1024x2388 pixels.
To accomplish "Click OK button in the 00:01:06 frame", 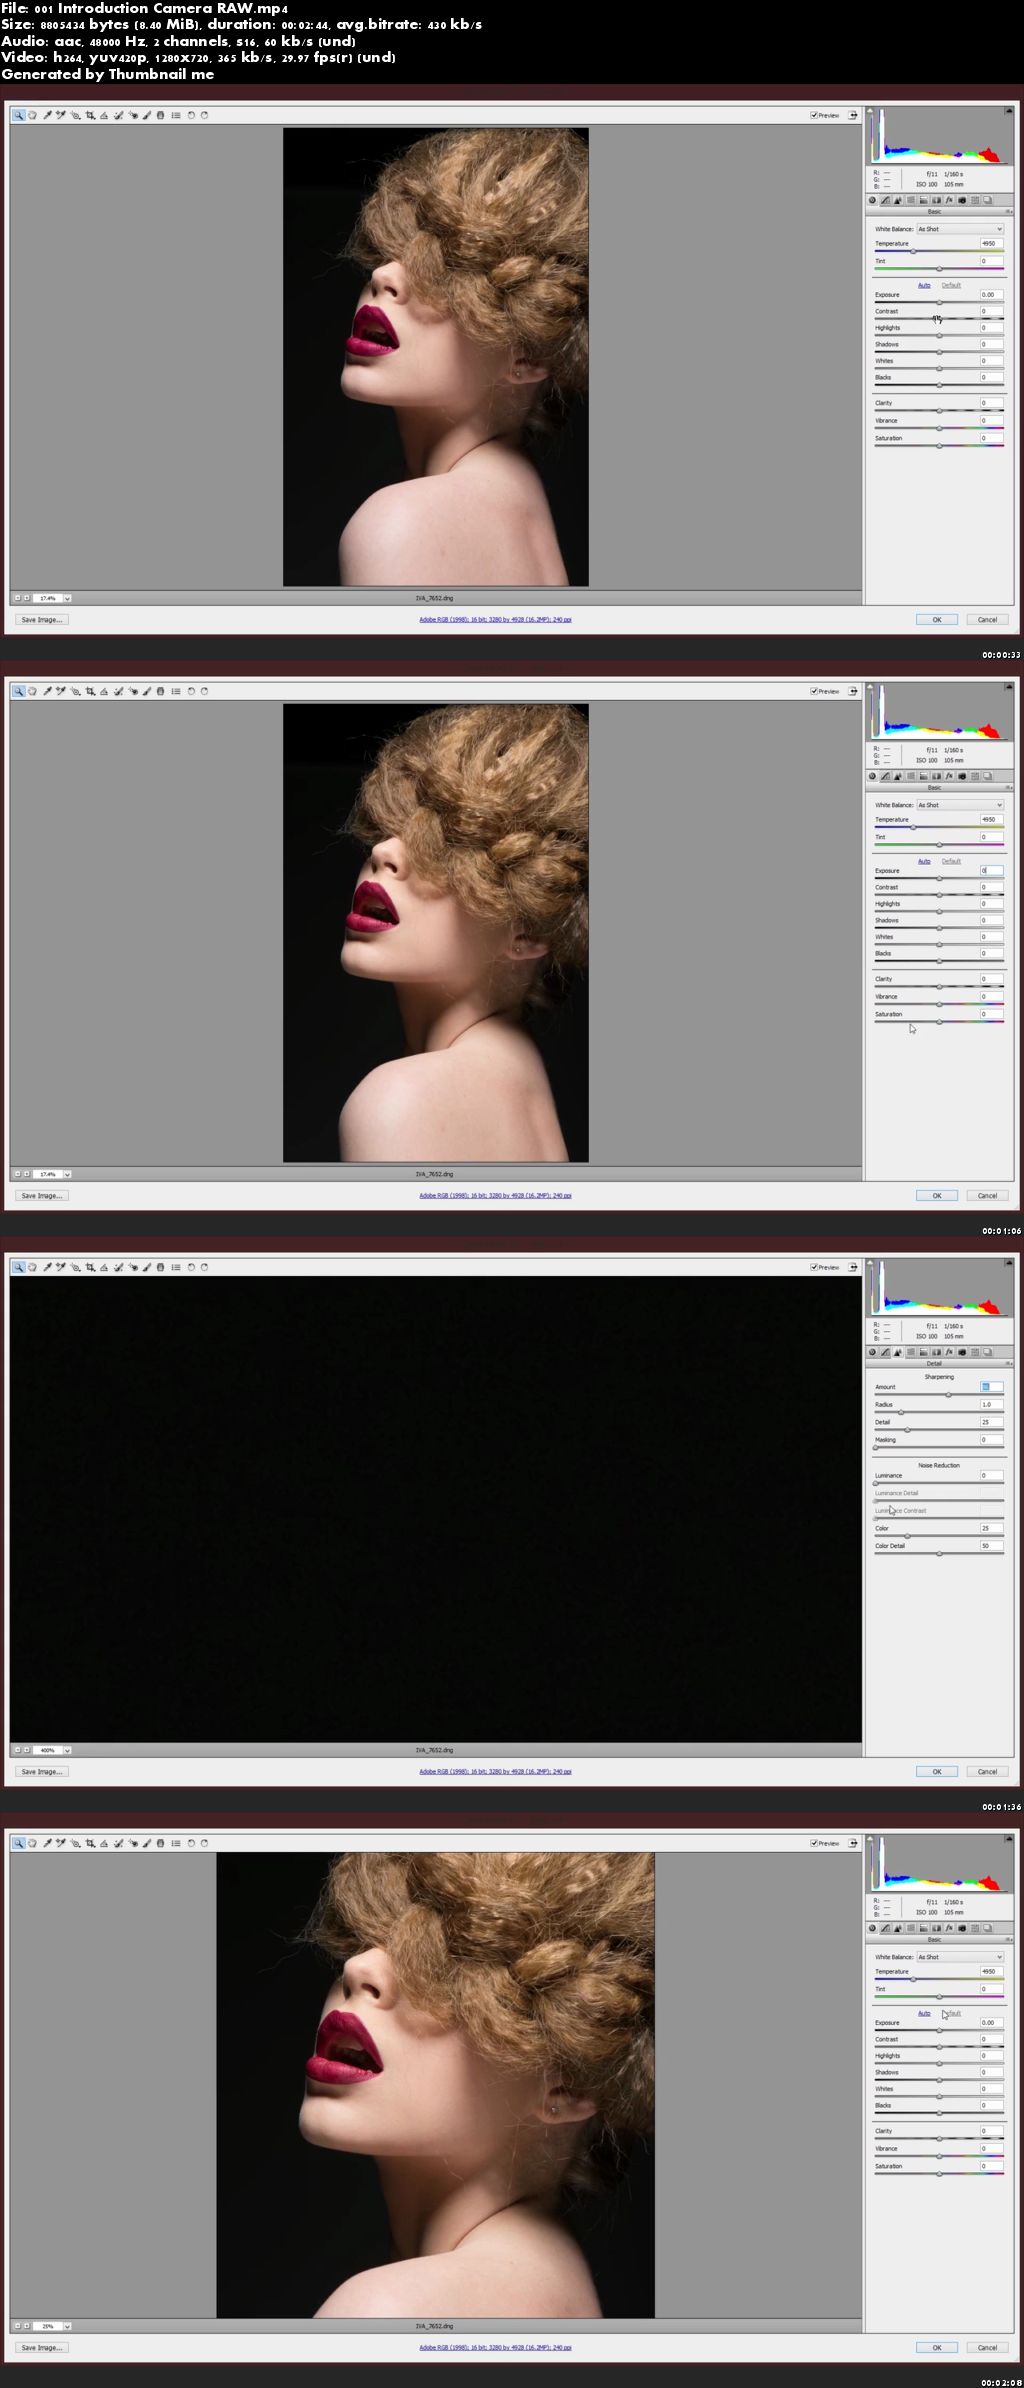I will point(937,1196).
